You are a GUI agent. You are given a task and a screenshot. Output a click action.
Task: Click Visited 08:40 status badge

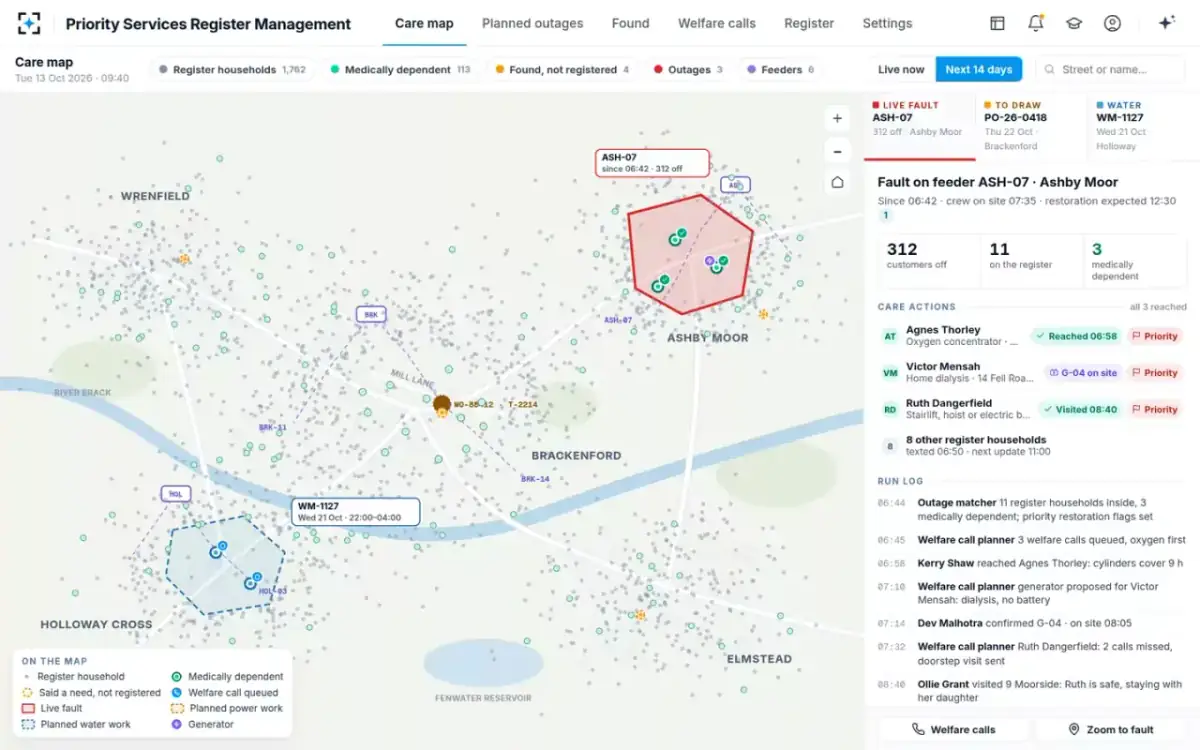[x=1079, y=410]
